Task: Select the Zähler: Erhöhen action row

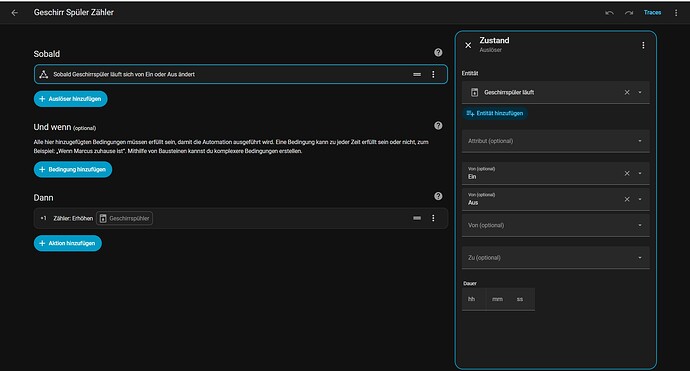Action: [x=240, y=218]
